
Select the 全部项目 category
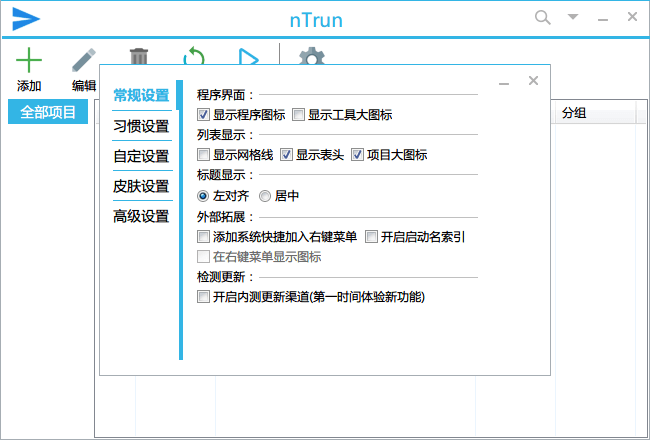pos(48,112)
